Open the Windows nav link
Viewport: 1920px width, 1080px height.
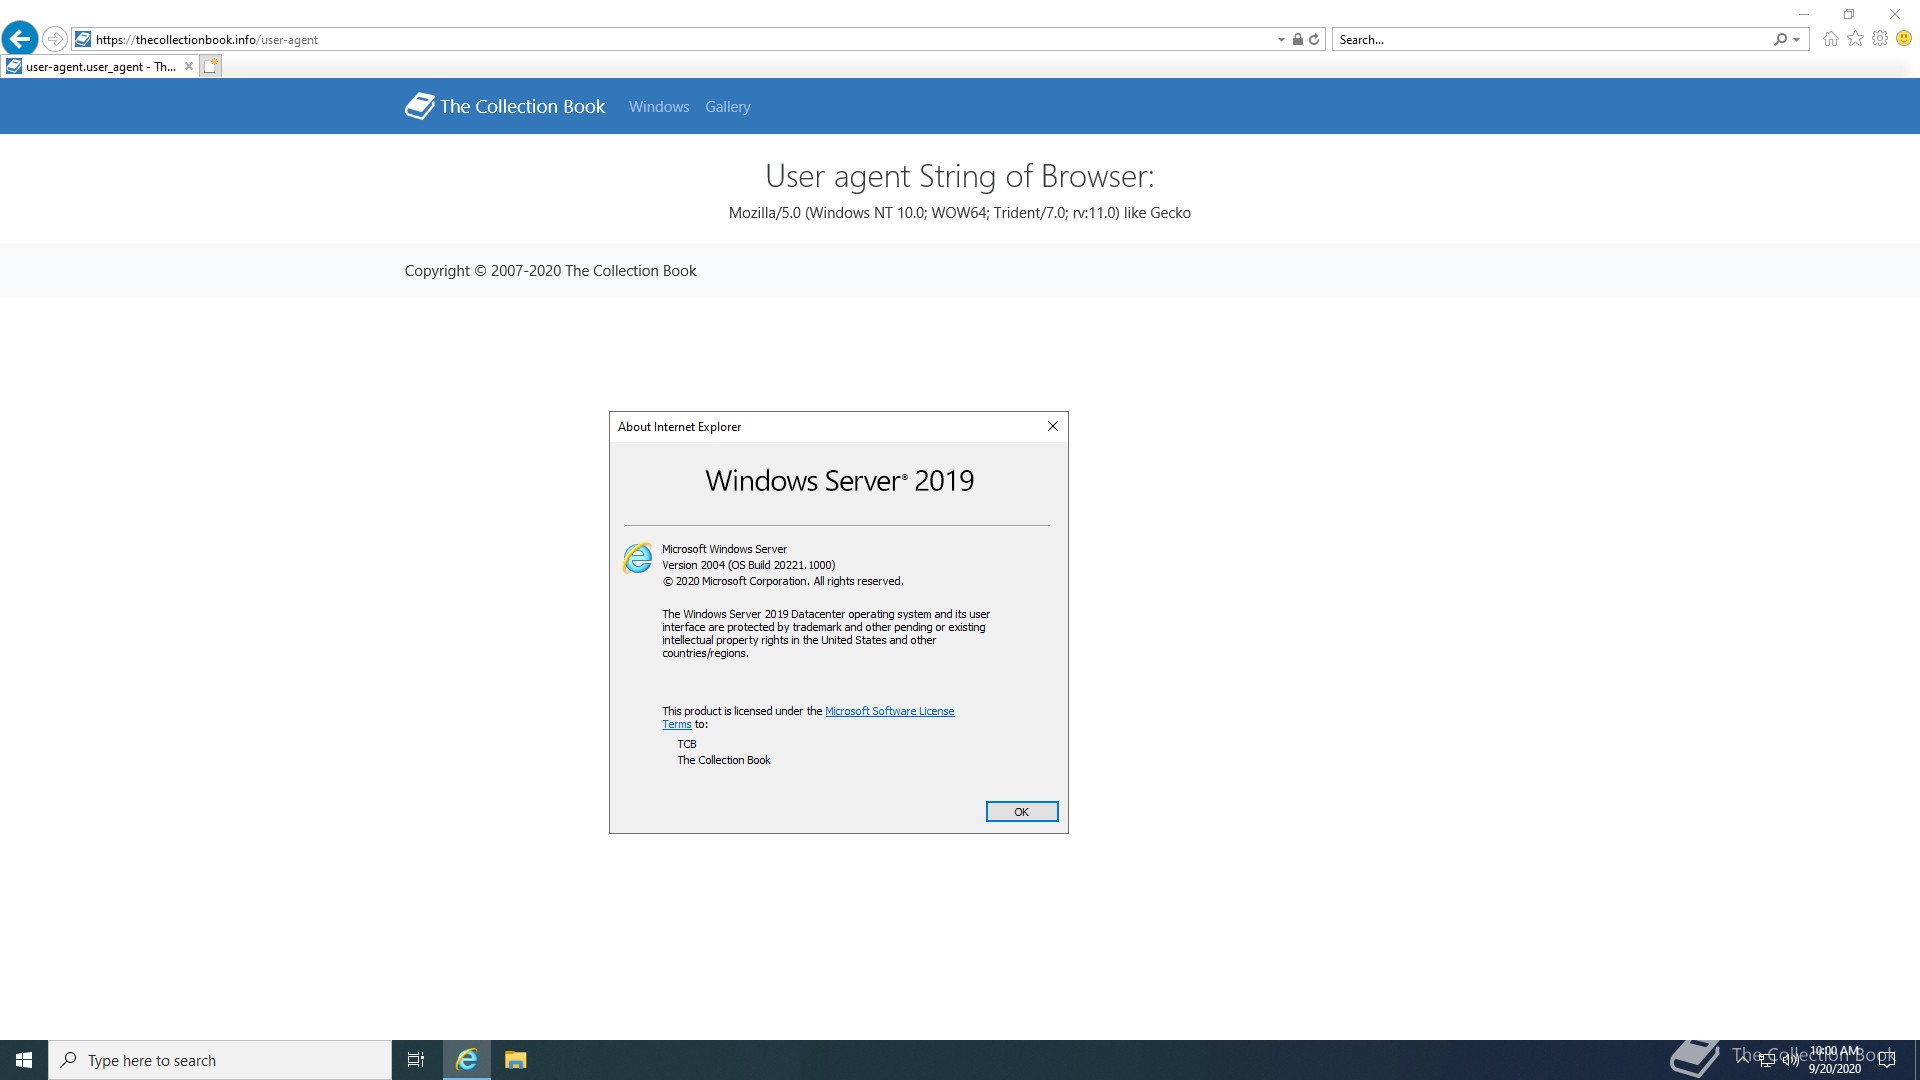pos(659,107)
